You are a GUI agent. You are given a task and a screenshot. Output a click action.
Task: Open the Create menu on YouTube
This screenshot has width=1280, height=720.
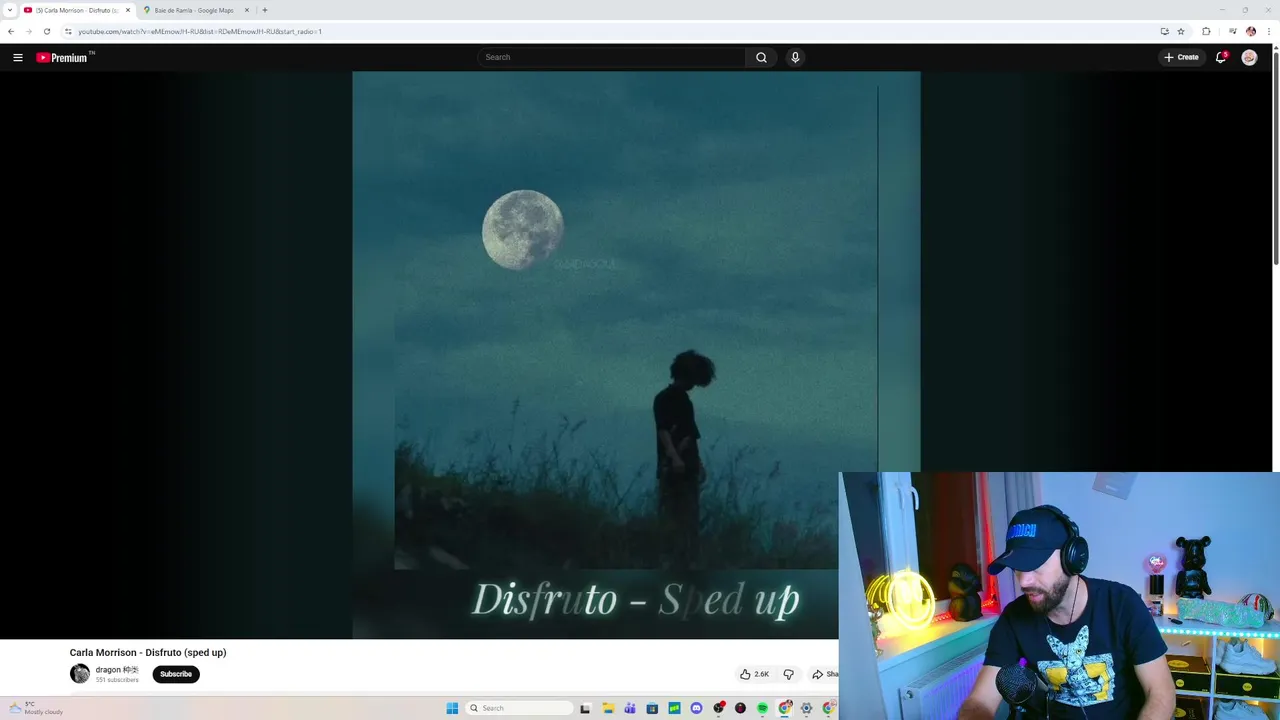tap(1181, 57)
